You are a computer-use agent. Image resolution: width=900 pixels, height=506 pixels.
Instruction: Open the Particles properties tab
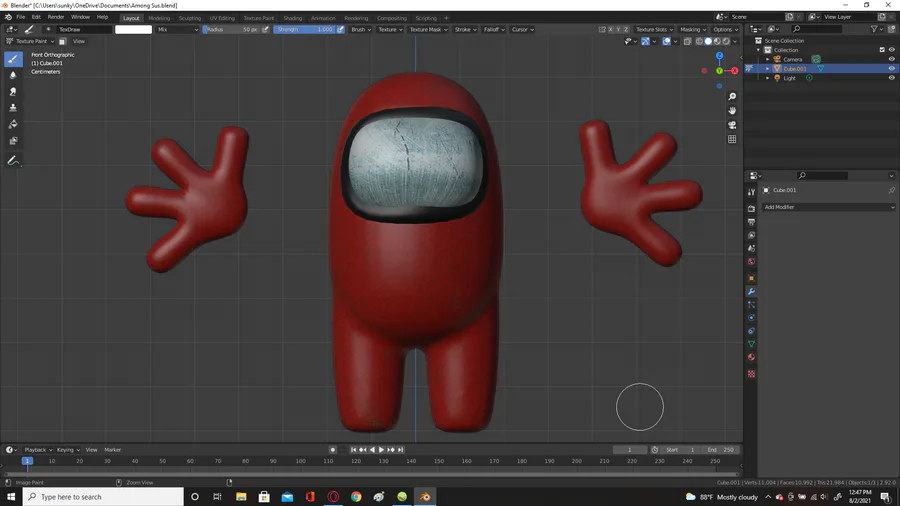(x=751, y=305)
